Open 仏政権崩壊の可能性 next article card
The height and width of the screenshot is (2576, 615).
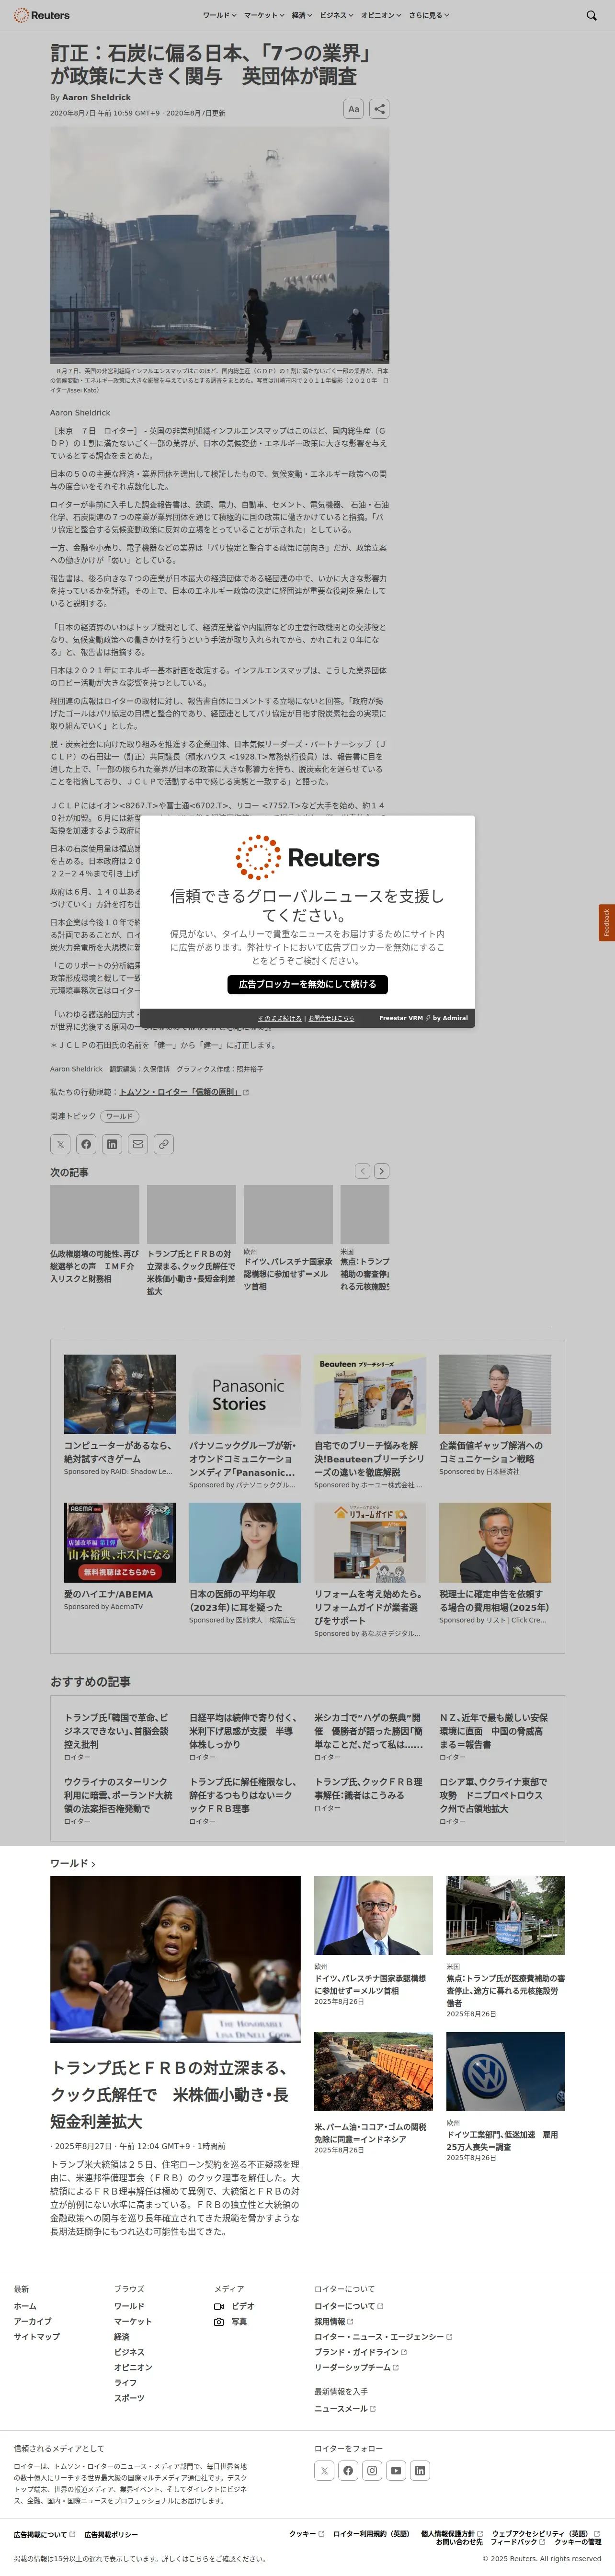click(95, 1266)
